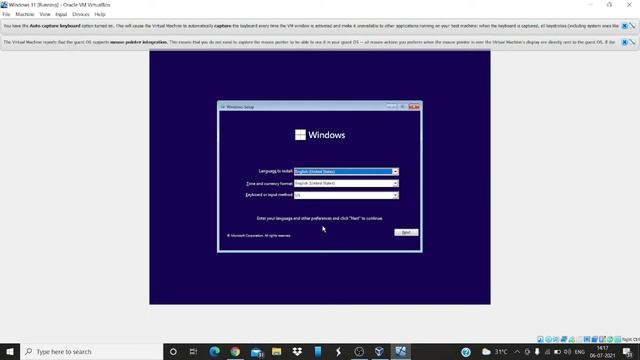Open the volume control in tray
This screenshot has width=640, height=360.
click(567, 352)
